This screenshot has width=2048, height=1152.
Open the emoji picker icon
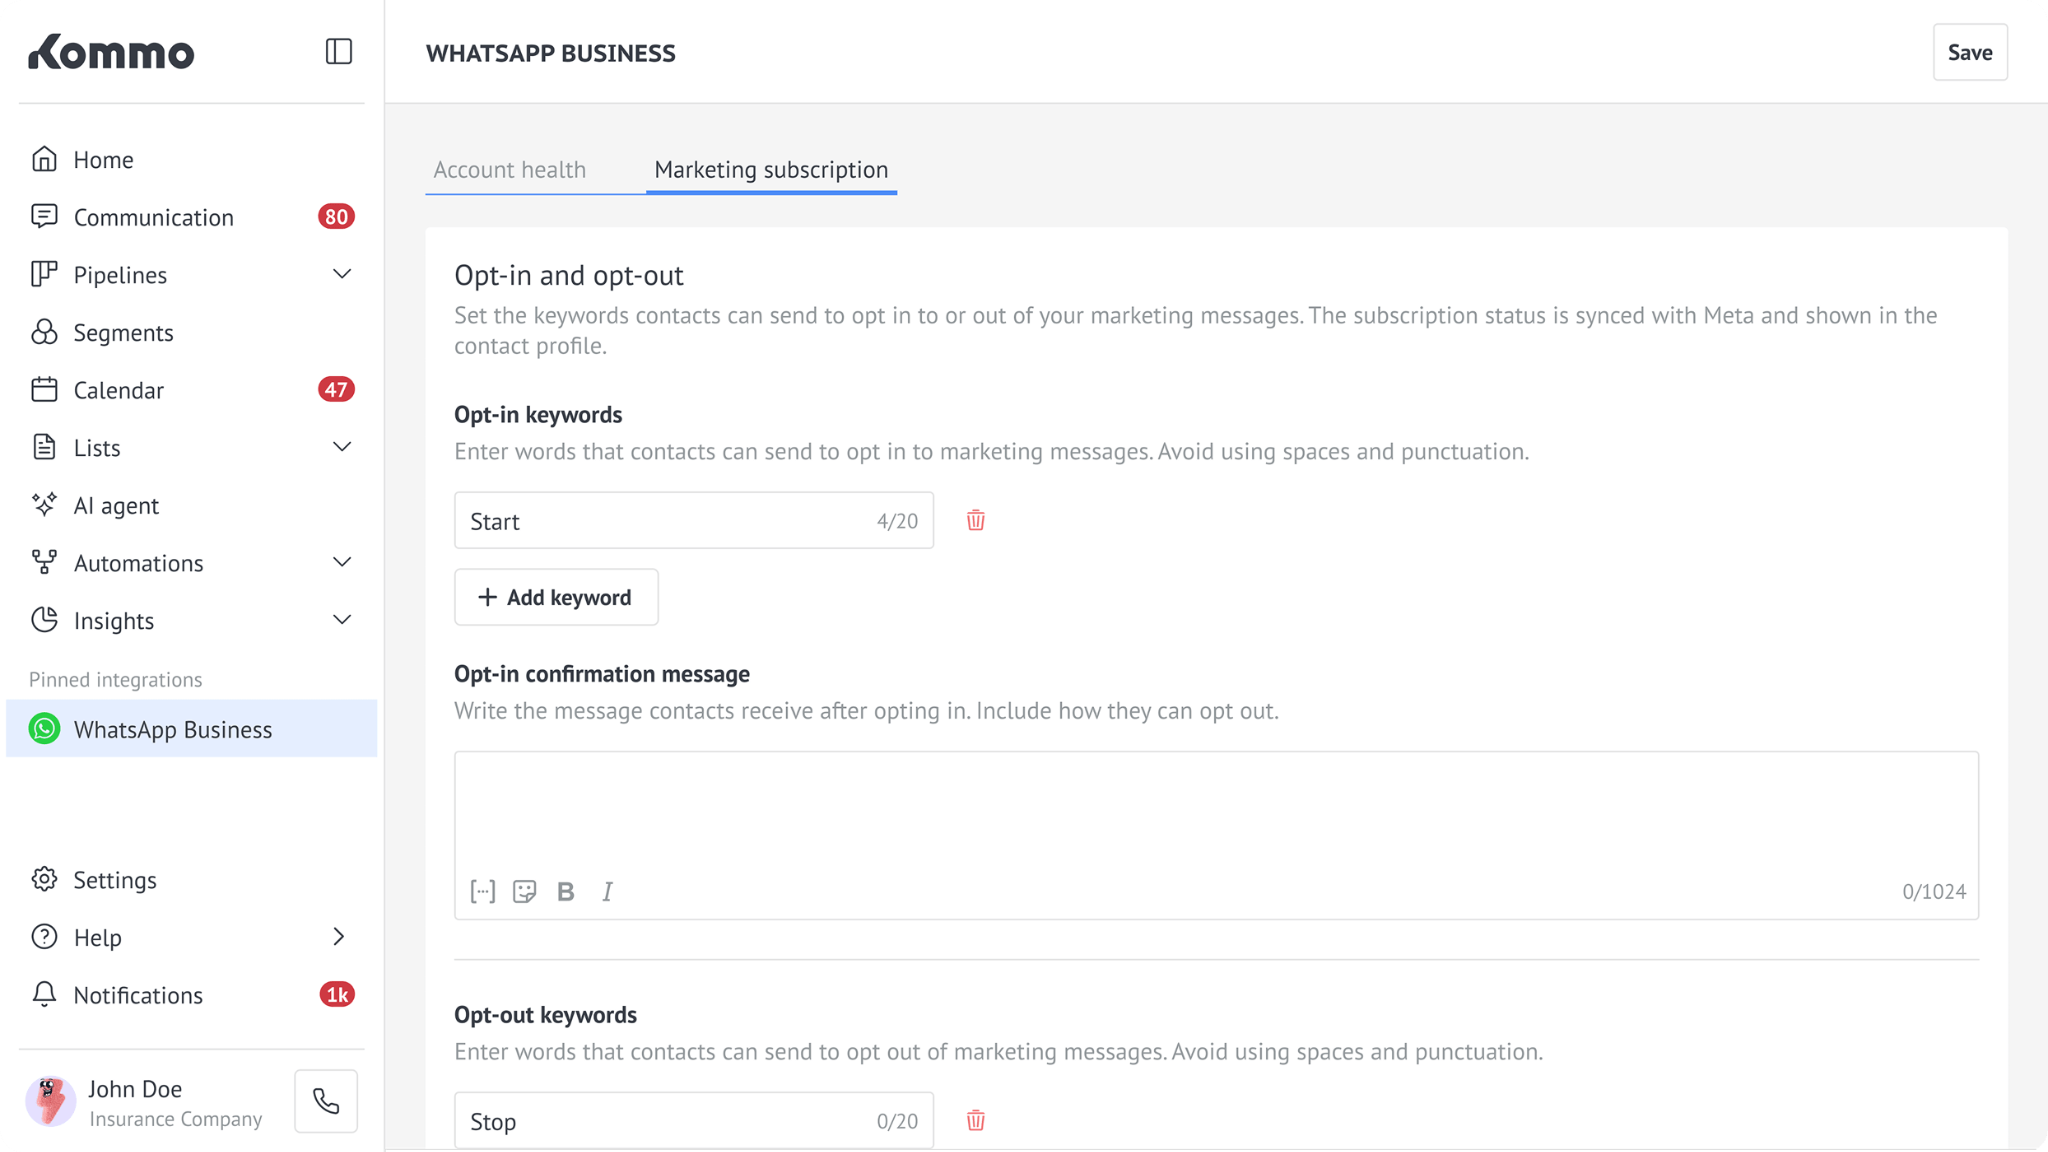click(x=525, y=891)
